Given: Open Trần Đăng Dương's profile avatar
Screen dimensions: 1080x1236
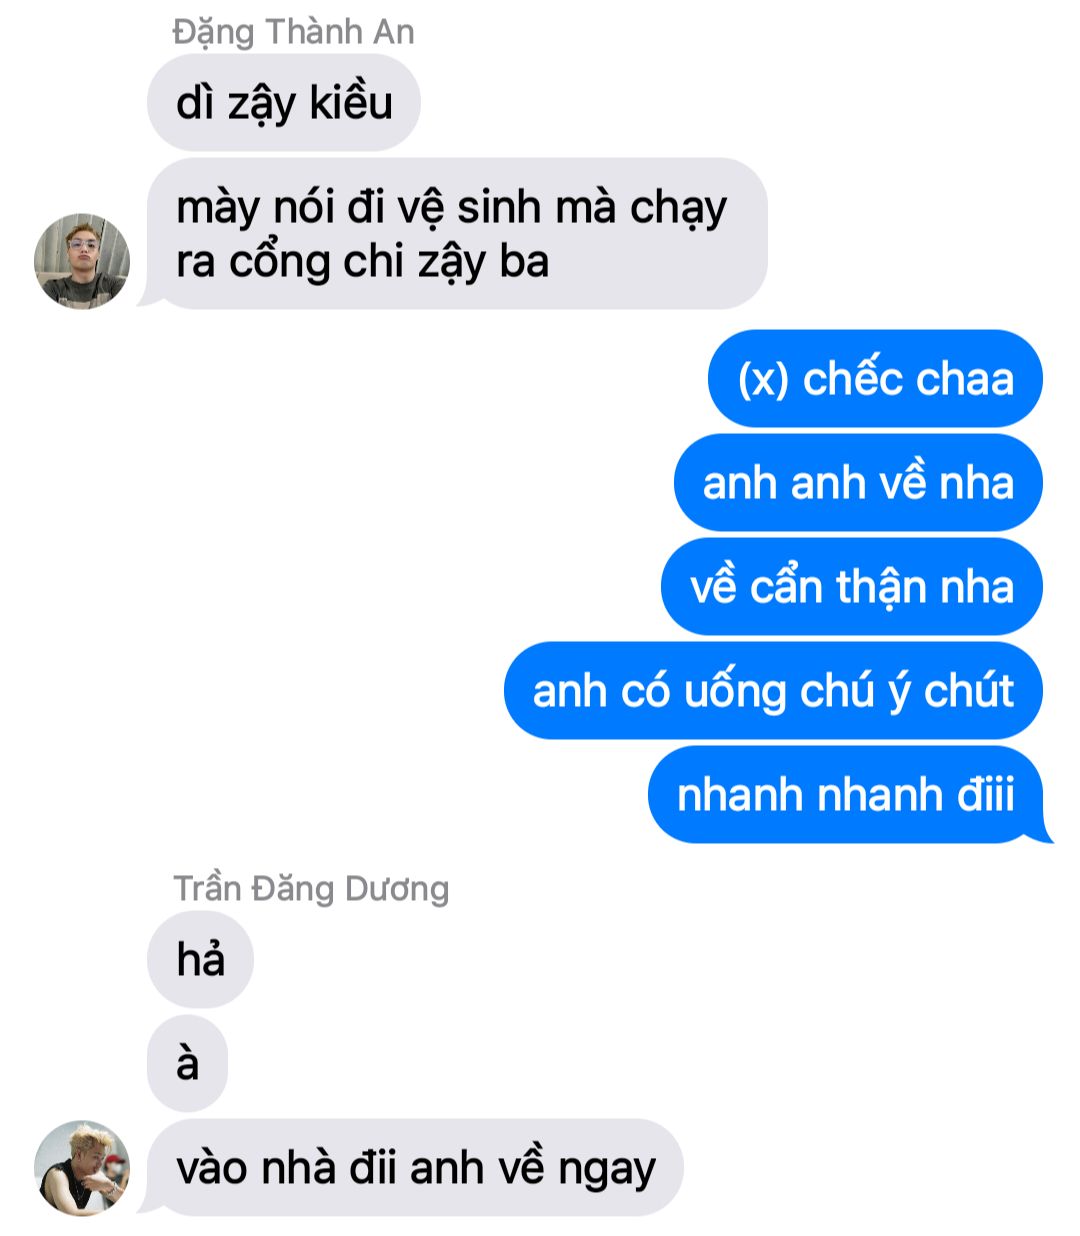Looking at the screenshot, I should click(x=82, y=1167).
